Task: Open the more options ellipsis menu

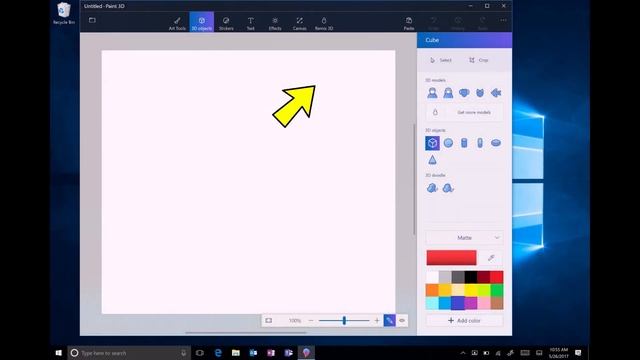Action: click(503, 20)
